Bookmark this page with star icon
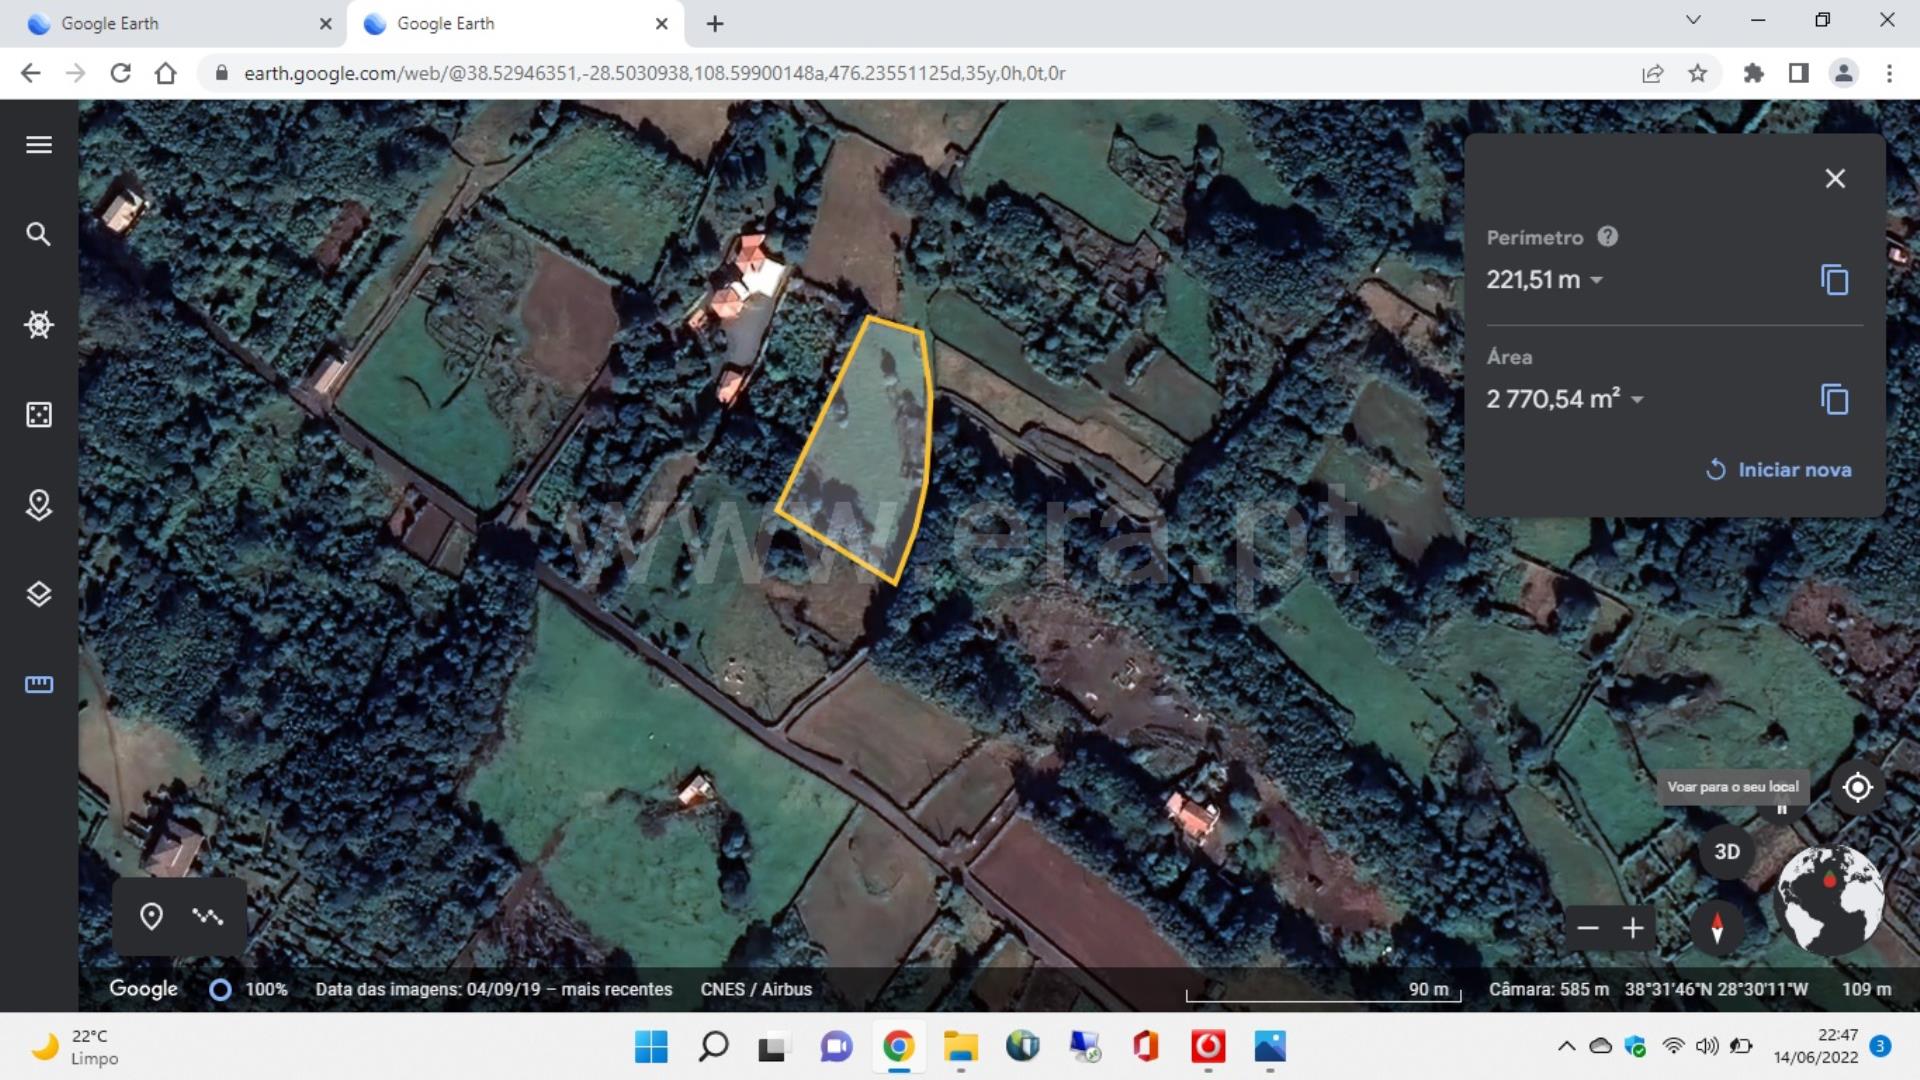 (1698, 73)
